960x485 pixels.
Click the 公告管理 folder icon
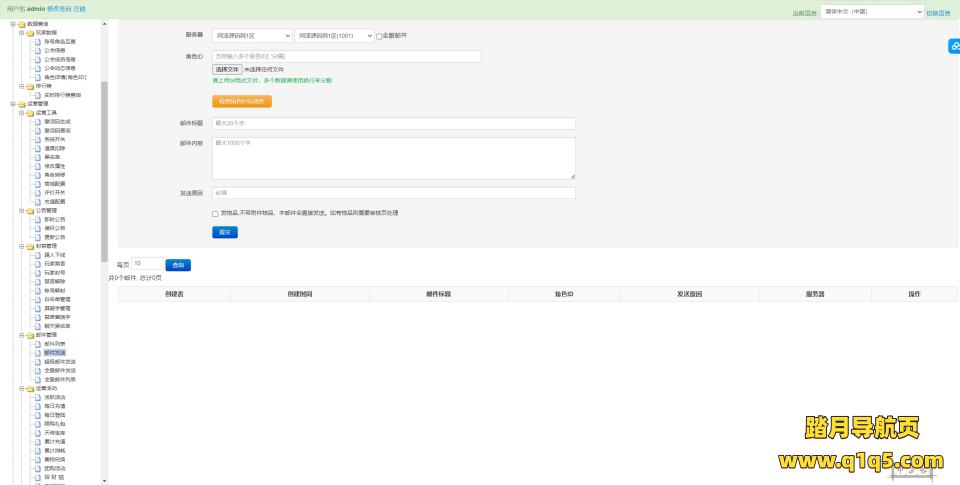point(28,210)
